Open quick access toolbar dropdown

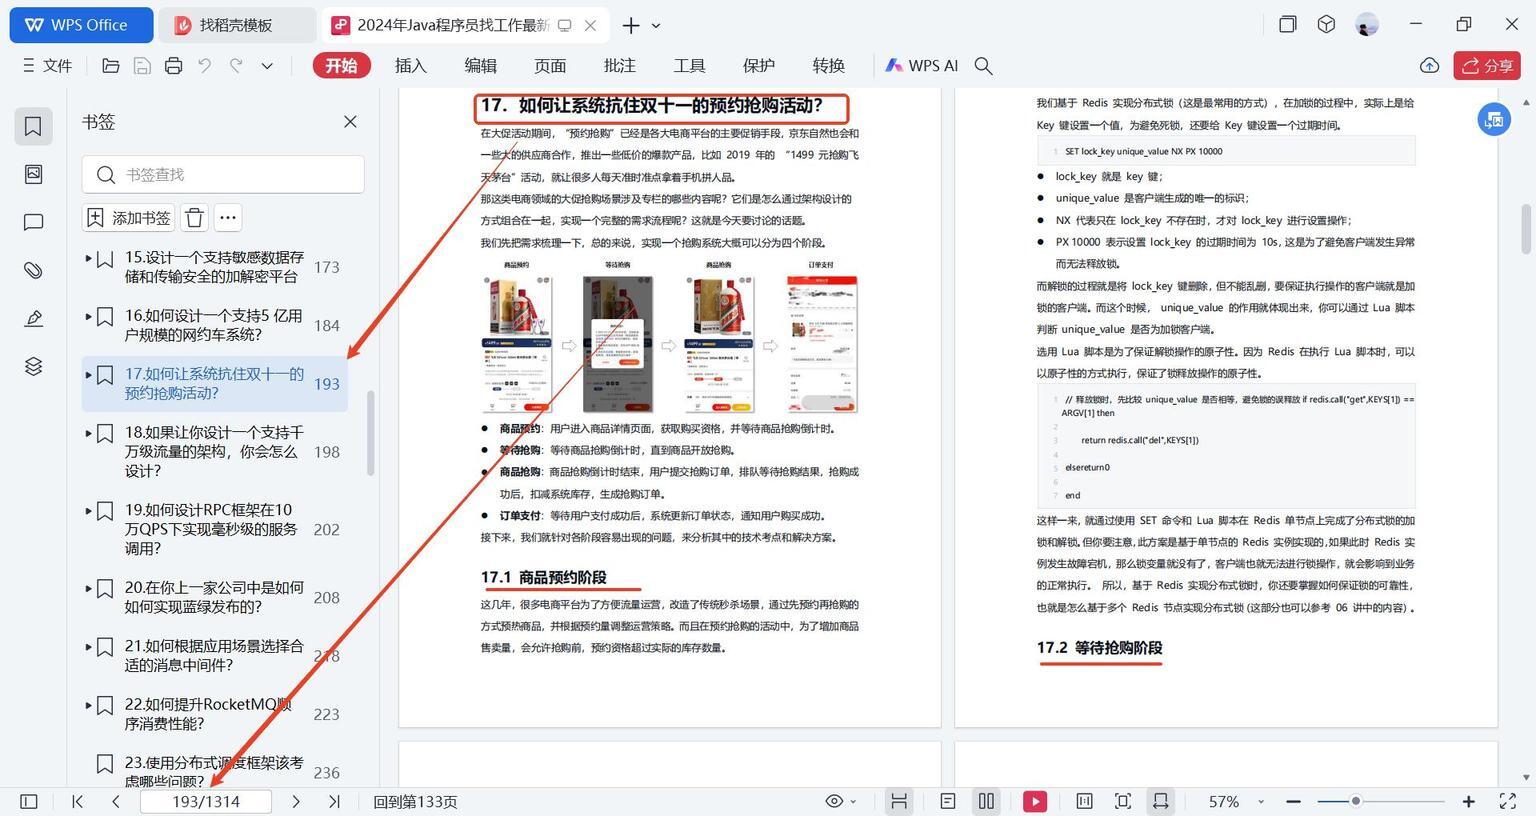pos(267,66)
